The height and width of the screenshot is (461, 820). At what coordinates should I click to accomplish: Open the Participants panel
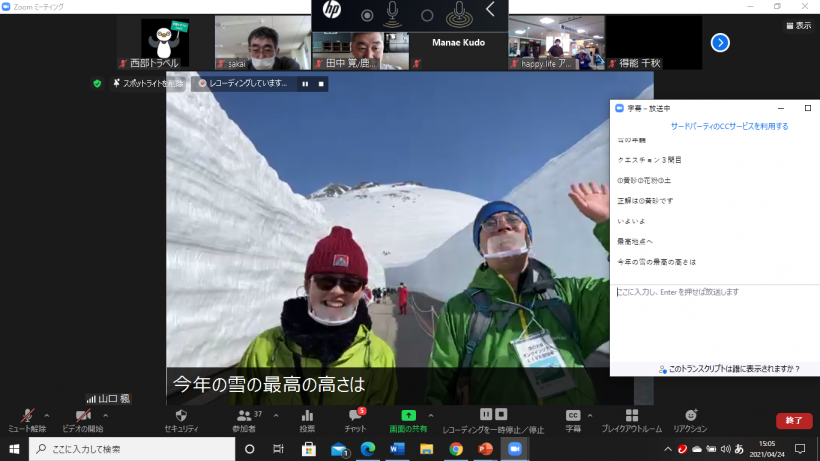pyautogui.click(x=244, y=416)
